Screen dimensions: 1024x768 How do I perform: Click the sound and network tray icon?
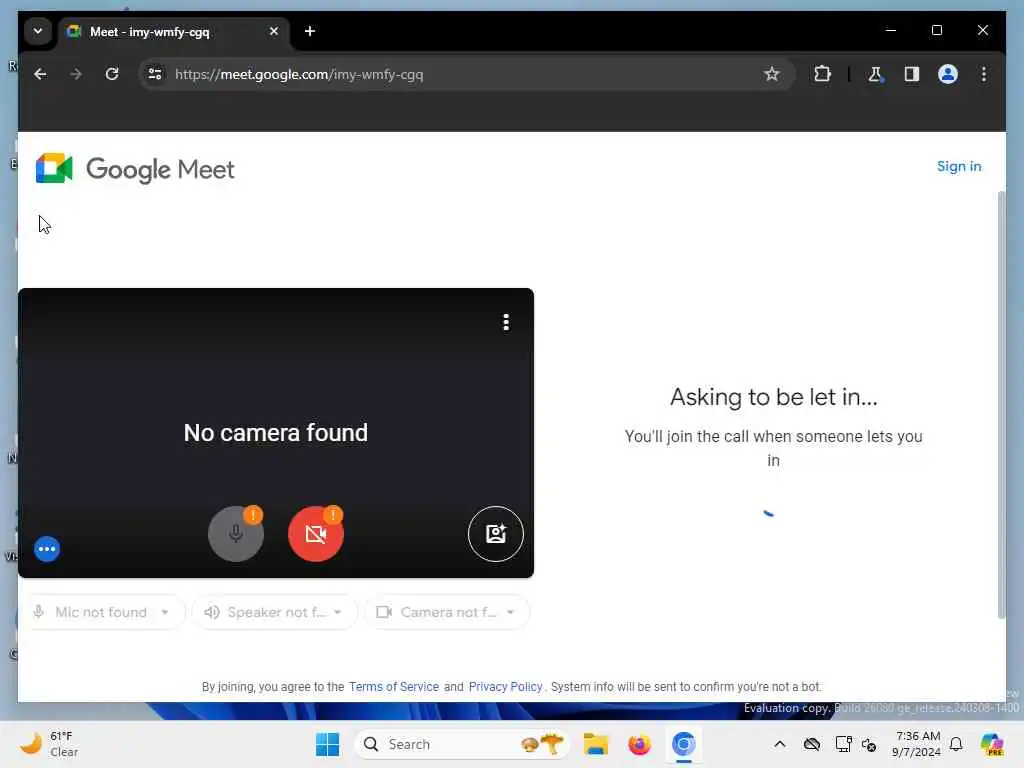coord(869,744)
